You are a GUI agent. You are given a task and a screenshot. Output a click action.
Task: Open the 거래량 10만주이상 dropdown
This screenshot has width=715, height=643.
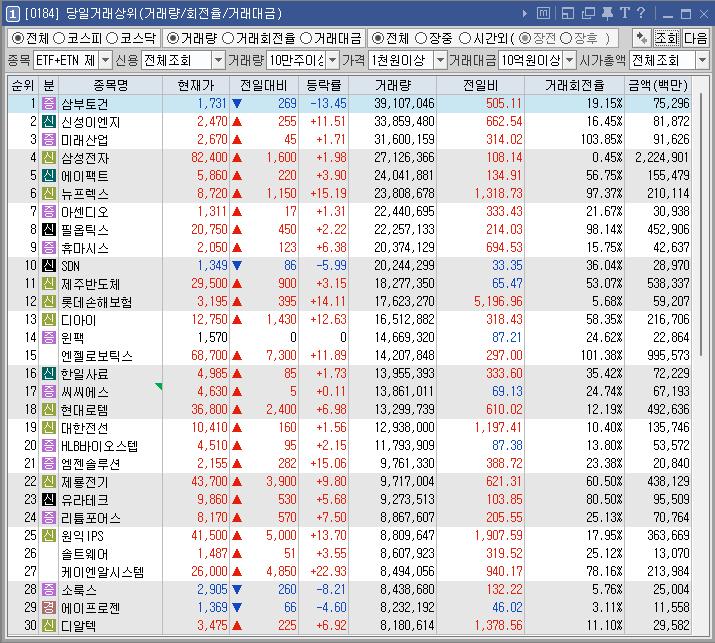point(332,60)
